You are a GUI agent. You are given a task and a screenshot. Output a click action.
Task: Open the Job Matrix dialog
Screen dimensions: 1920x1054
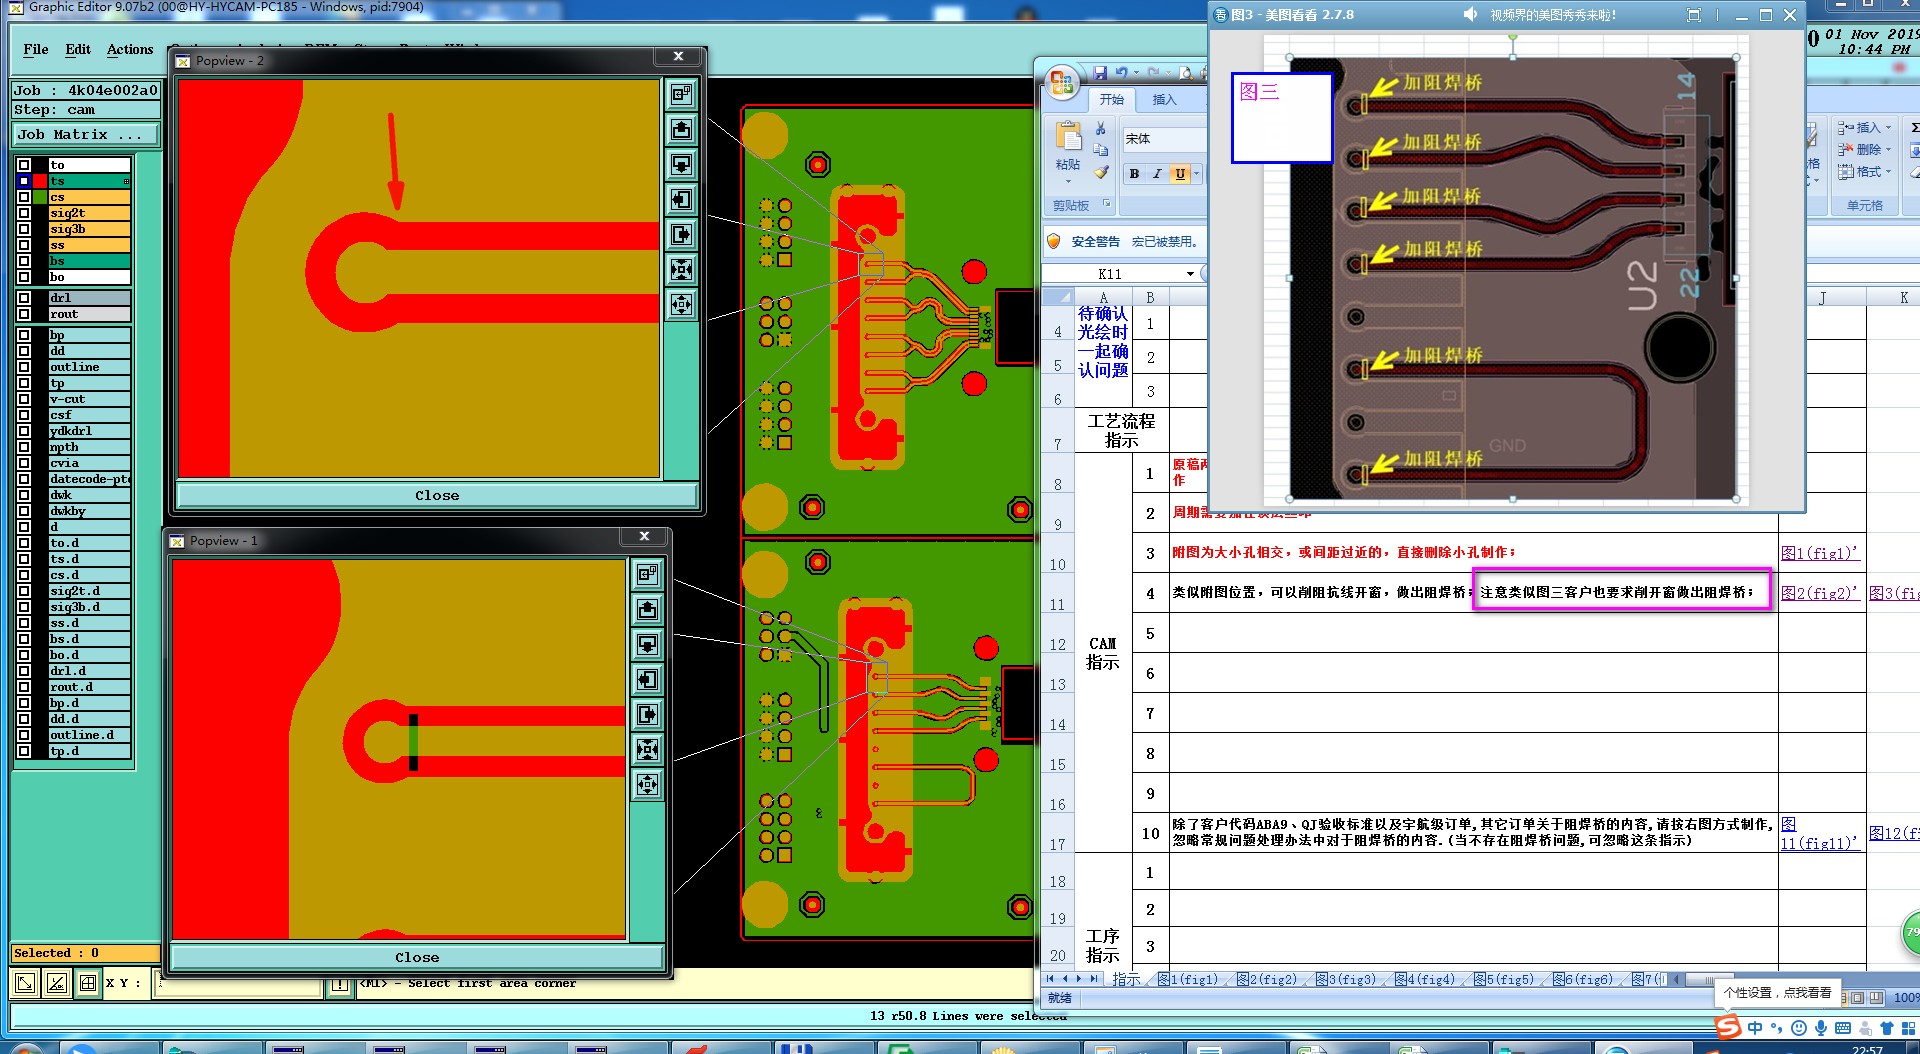click(87, 134)
